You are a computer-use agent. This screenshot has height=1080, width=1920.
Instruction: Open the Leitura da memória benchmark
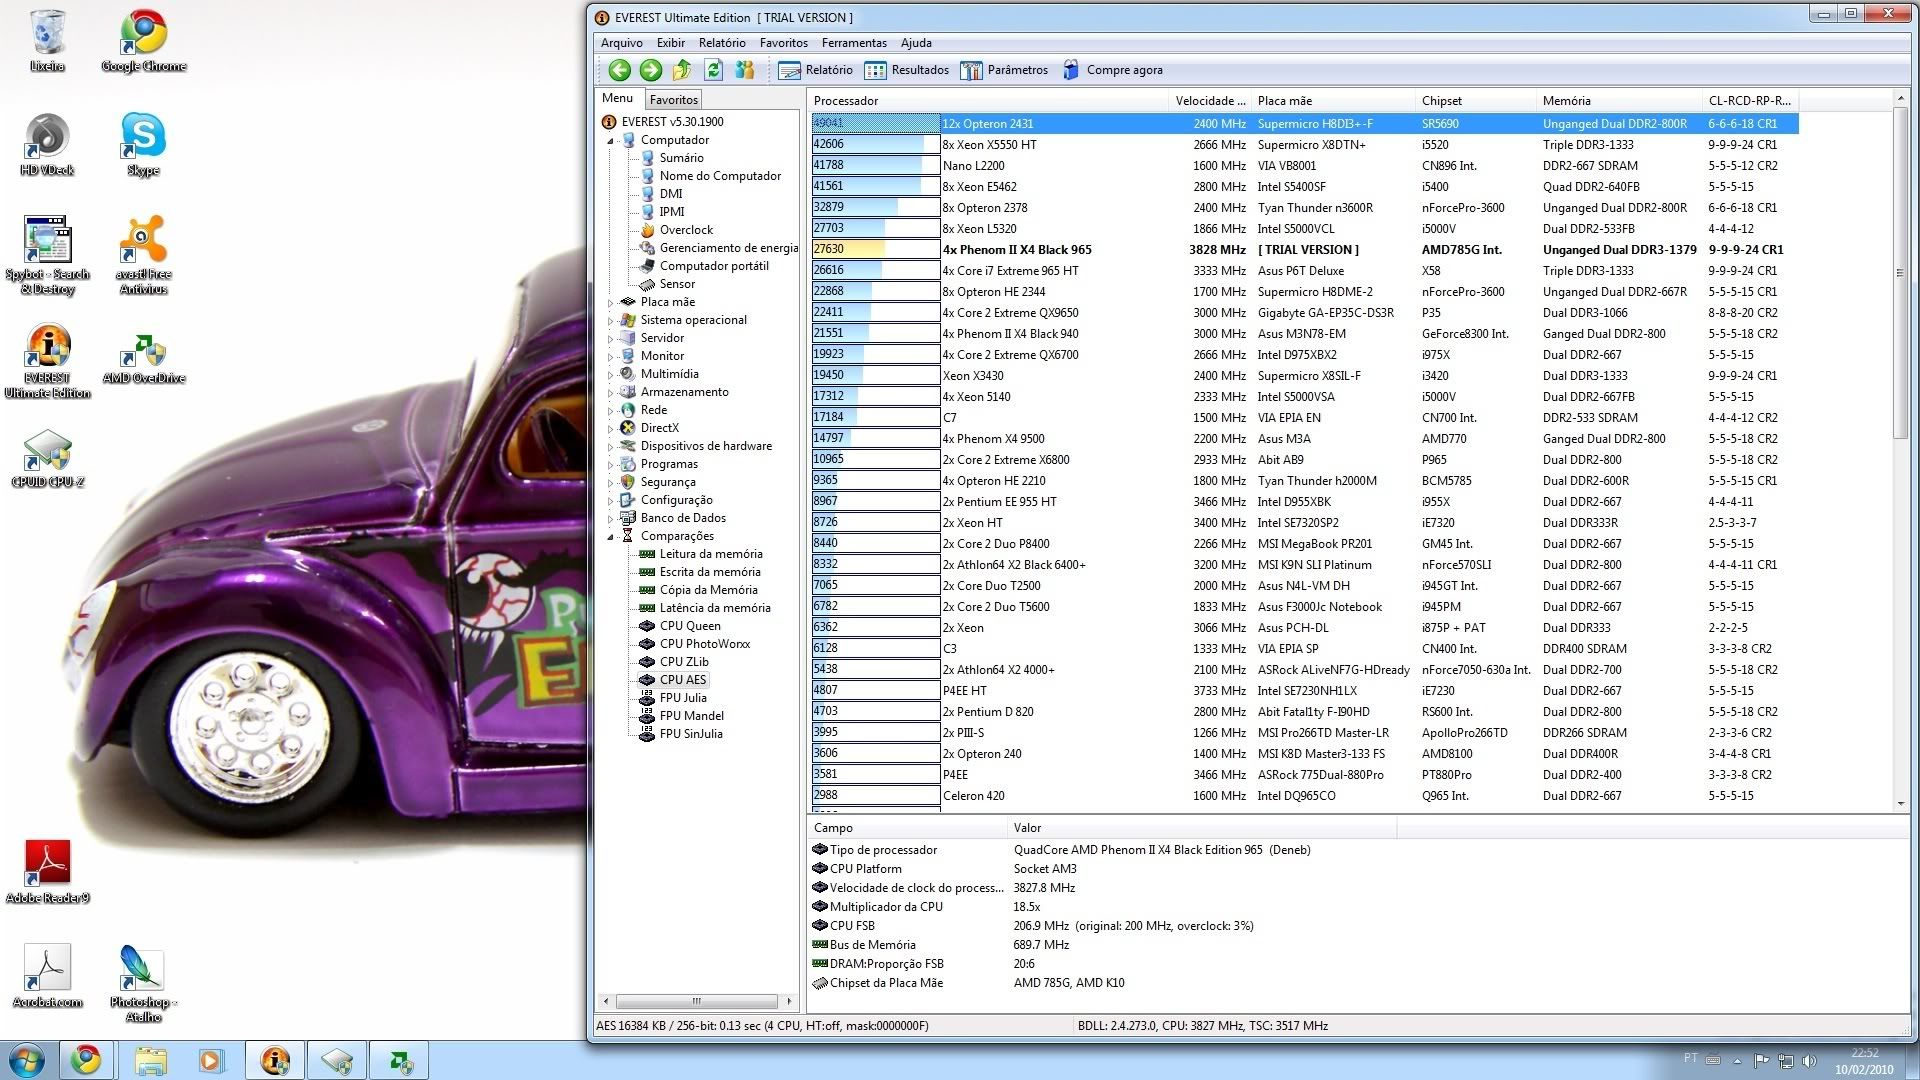tap(713, 553)
